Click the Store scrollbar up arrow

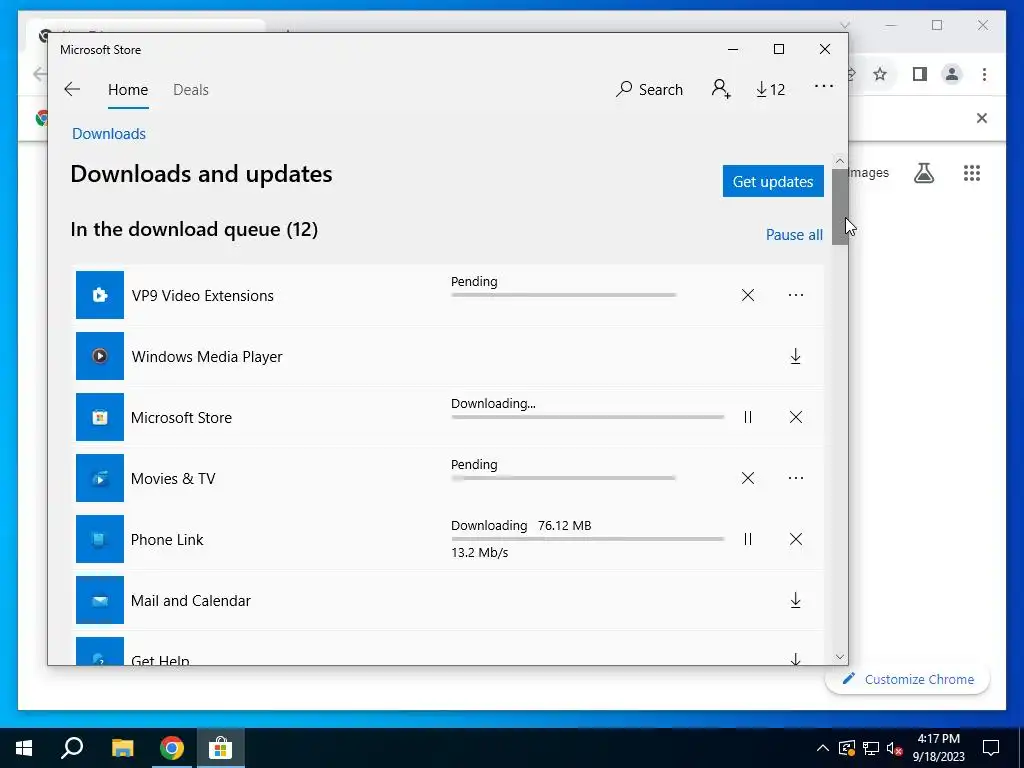pyautogui.click(x=840, y=161)
